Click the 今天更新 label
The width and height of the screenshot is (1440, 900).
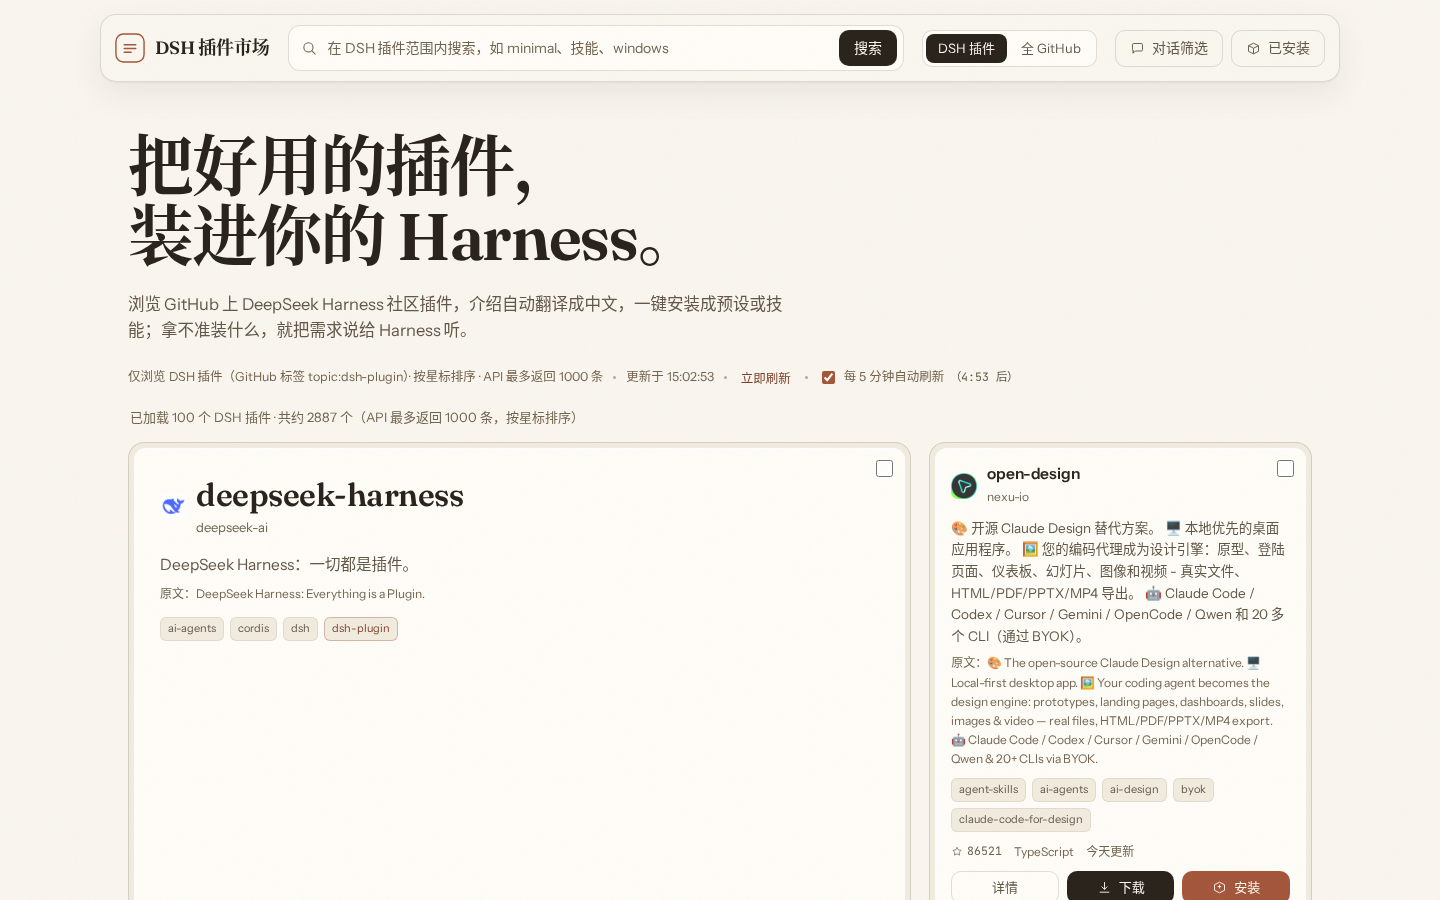[x=1110, y=852]
